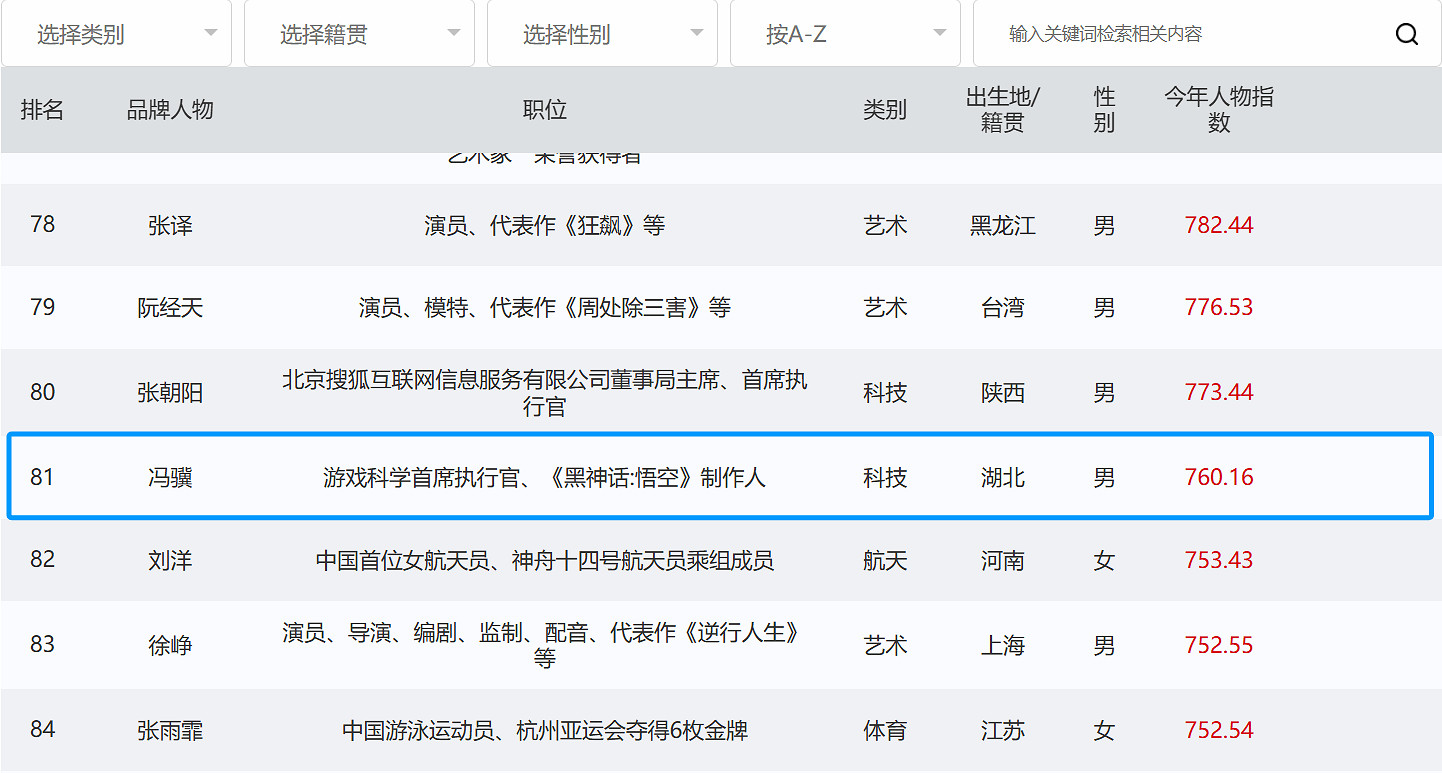This screenshot has width=1442, height=773.
Task: Click the dropdown arrow beside 选择性别
Action: coord(695,33)
